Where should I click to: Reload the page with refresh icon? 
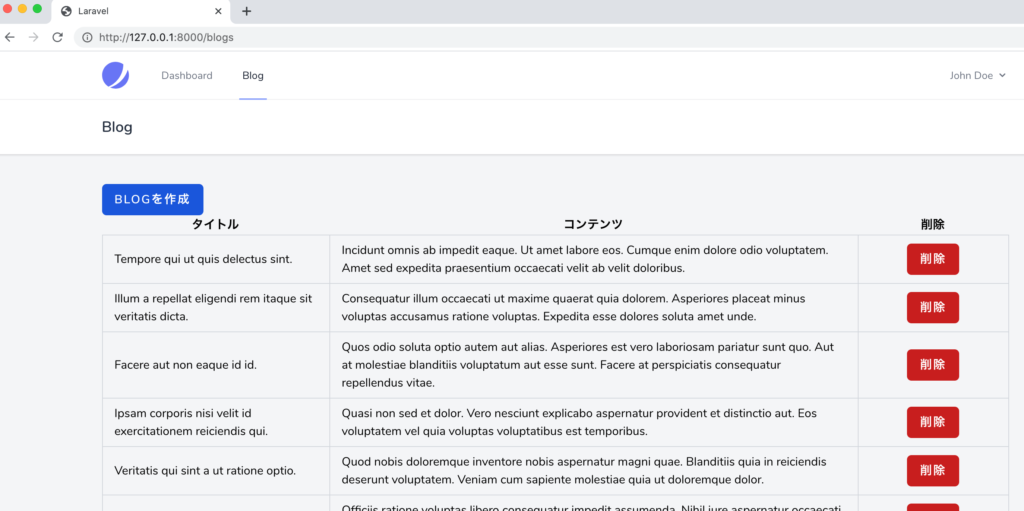pos(57,37)
